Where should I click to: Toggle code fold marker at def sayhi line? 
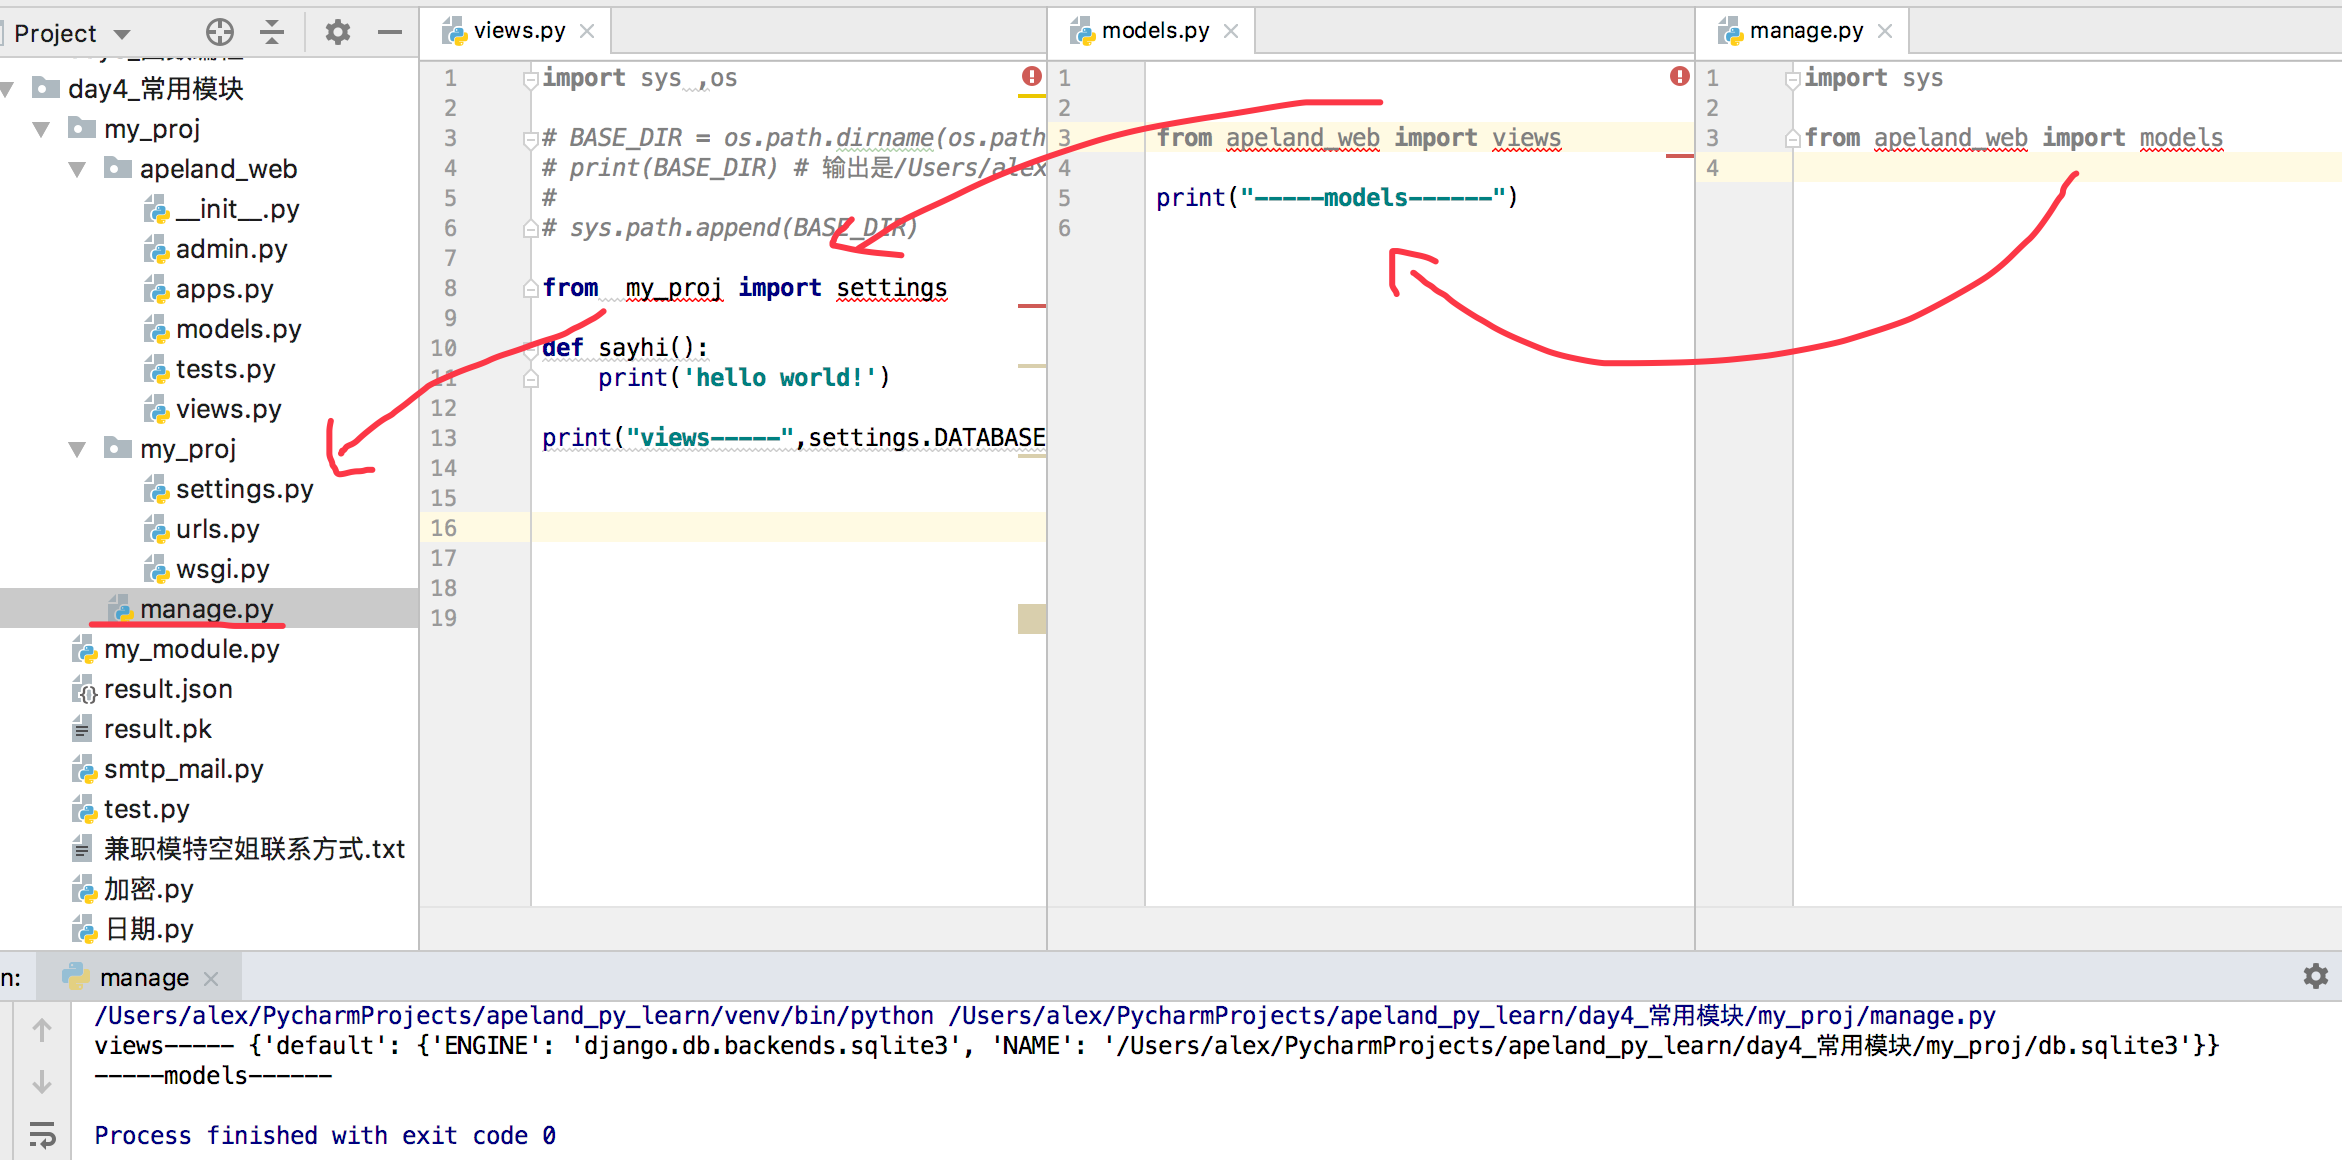(x=531, y=348)
